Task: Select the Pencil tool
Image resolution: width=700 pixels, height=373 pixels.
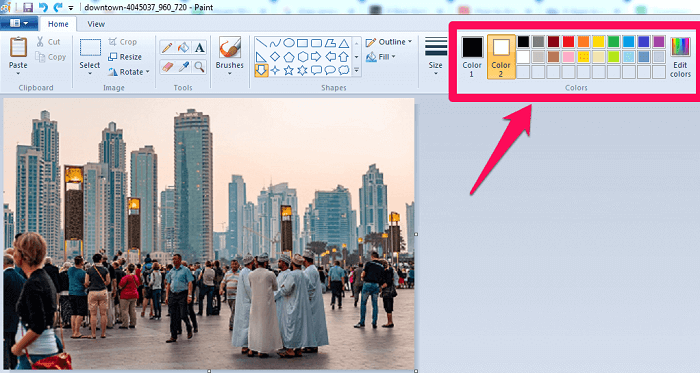Action: tap(168, 47)
